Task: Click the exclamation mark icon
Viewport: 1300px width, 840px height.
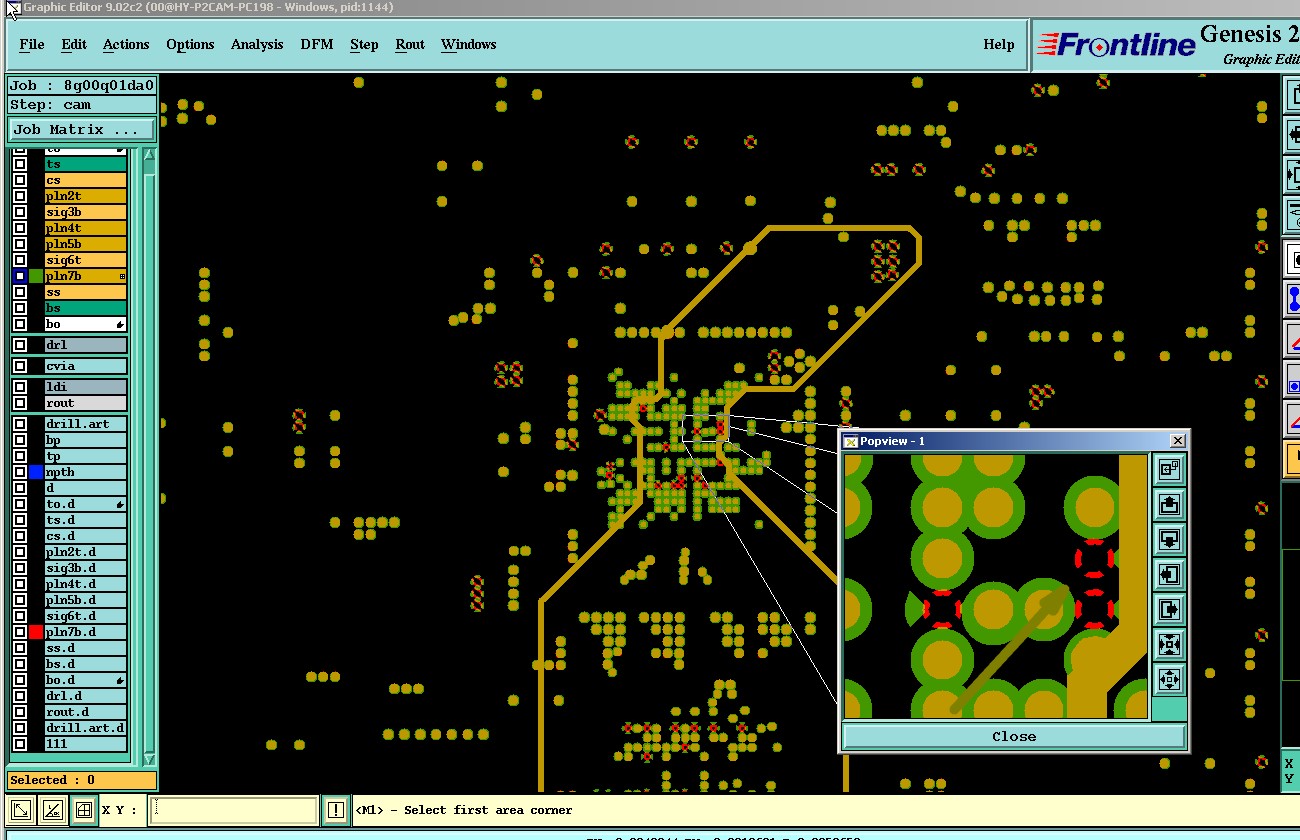Action: pos(335,809)
